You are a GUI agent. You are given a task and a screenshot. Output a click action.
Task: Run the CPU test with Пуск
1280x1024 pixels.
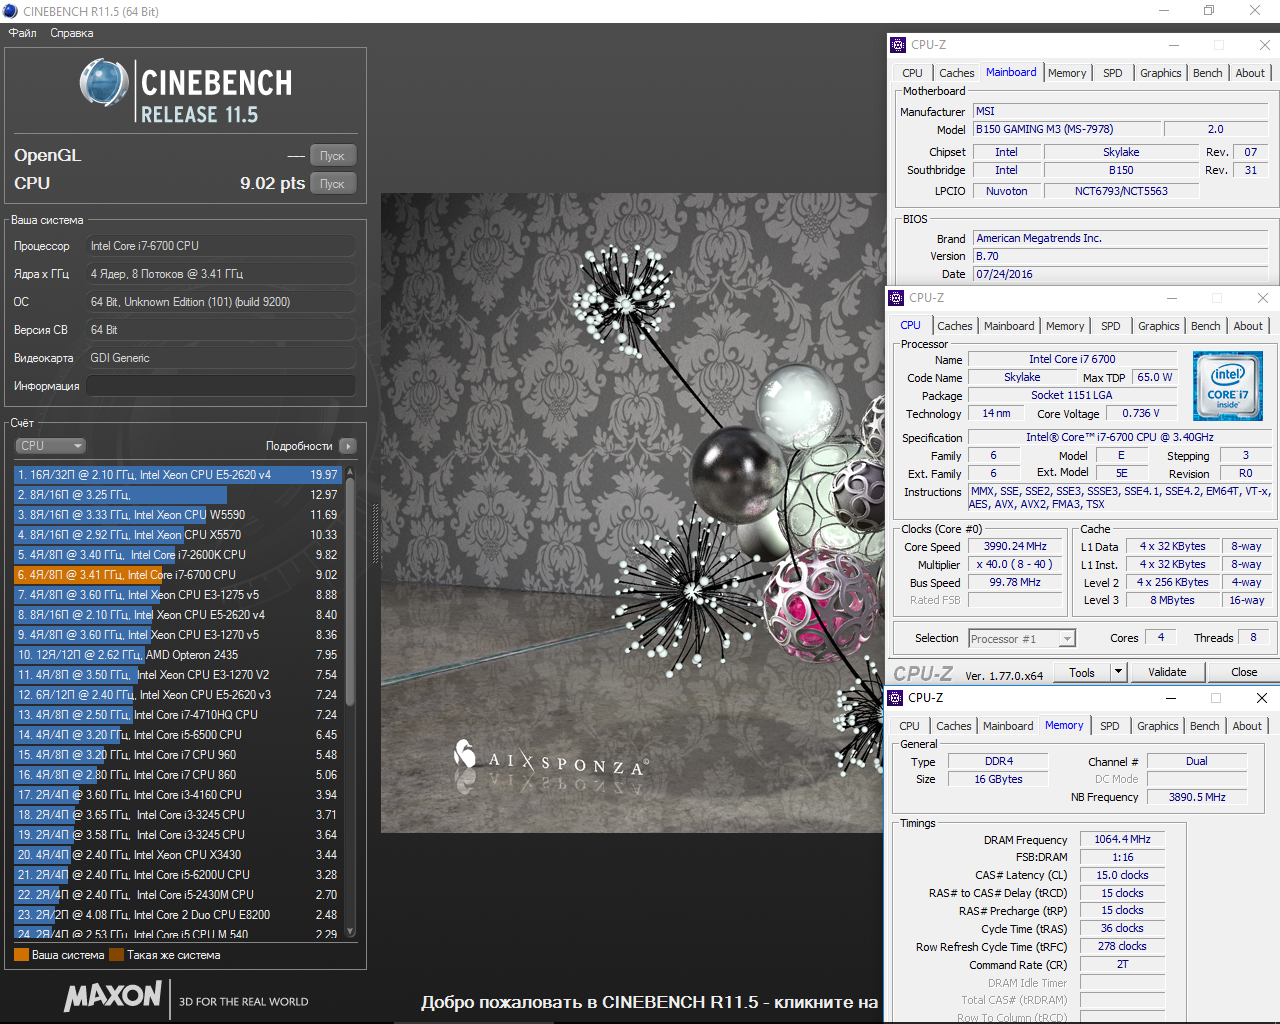[332, 184]
